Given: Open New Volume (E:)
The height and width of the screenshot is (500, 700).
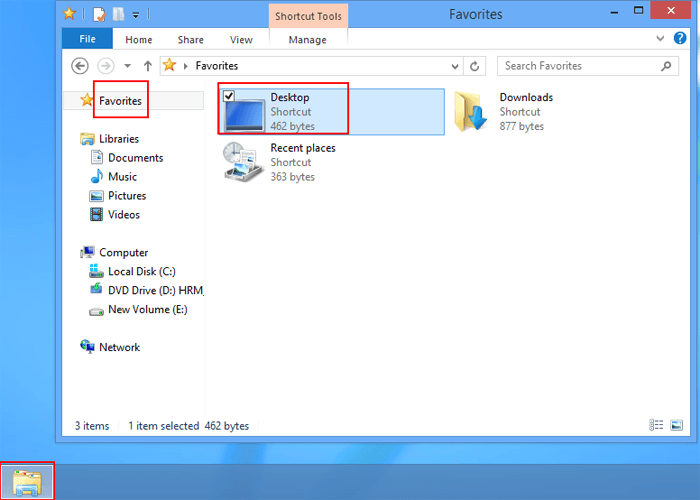Looking at the screenshot, I should point(147,309).
